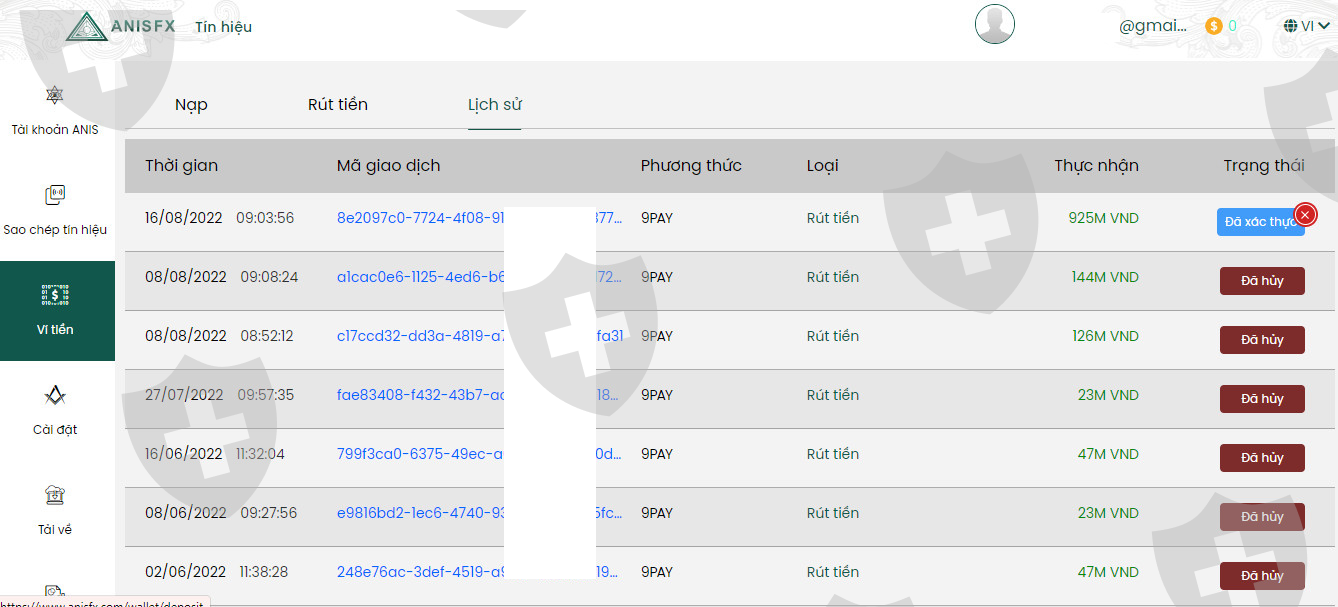
Task: Click Đã hủy button for 27/07/2022 row
Action: pyautogui.click(x=1262, y=399)
